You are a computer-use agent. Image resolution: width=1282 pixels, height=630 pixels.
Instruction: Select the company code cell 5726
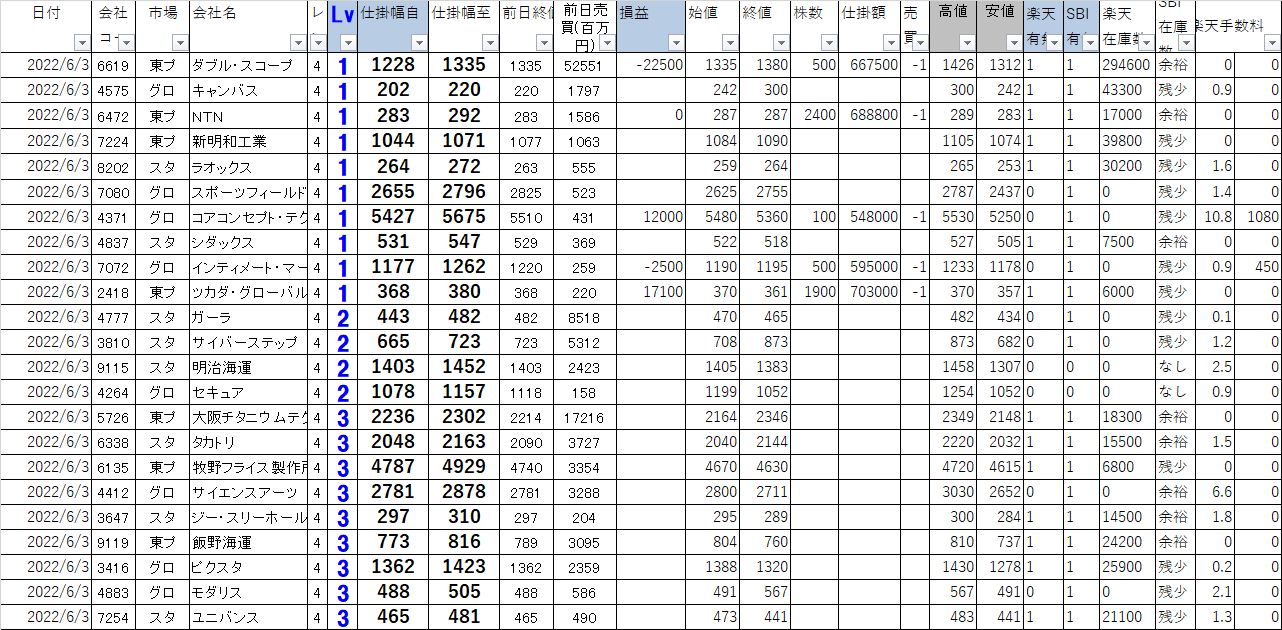113,417
